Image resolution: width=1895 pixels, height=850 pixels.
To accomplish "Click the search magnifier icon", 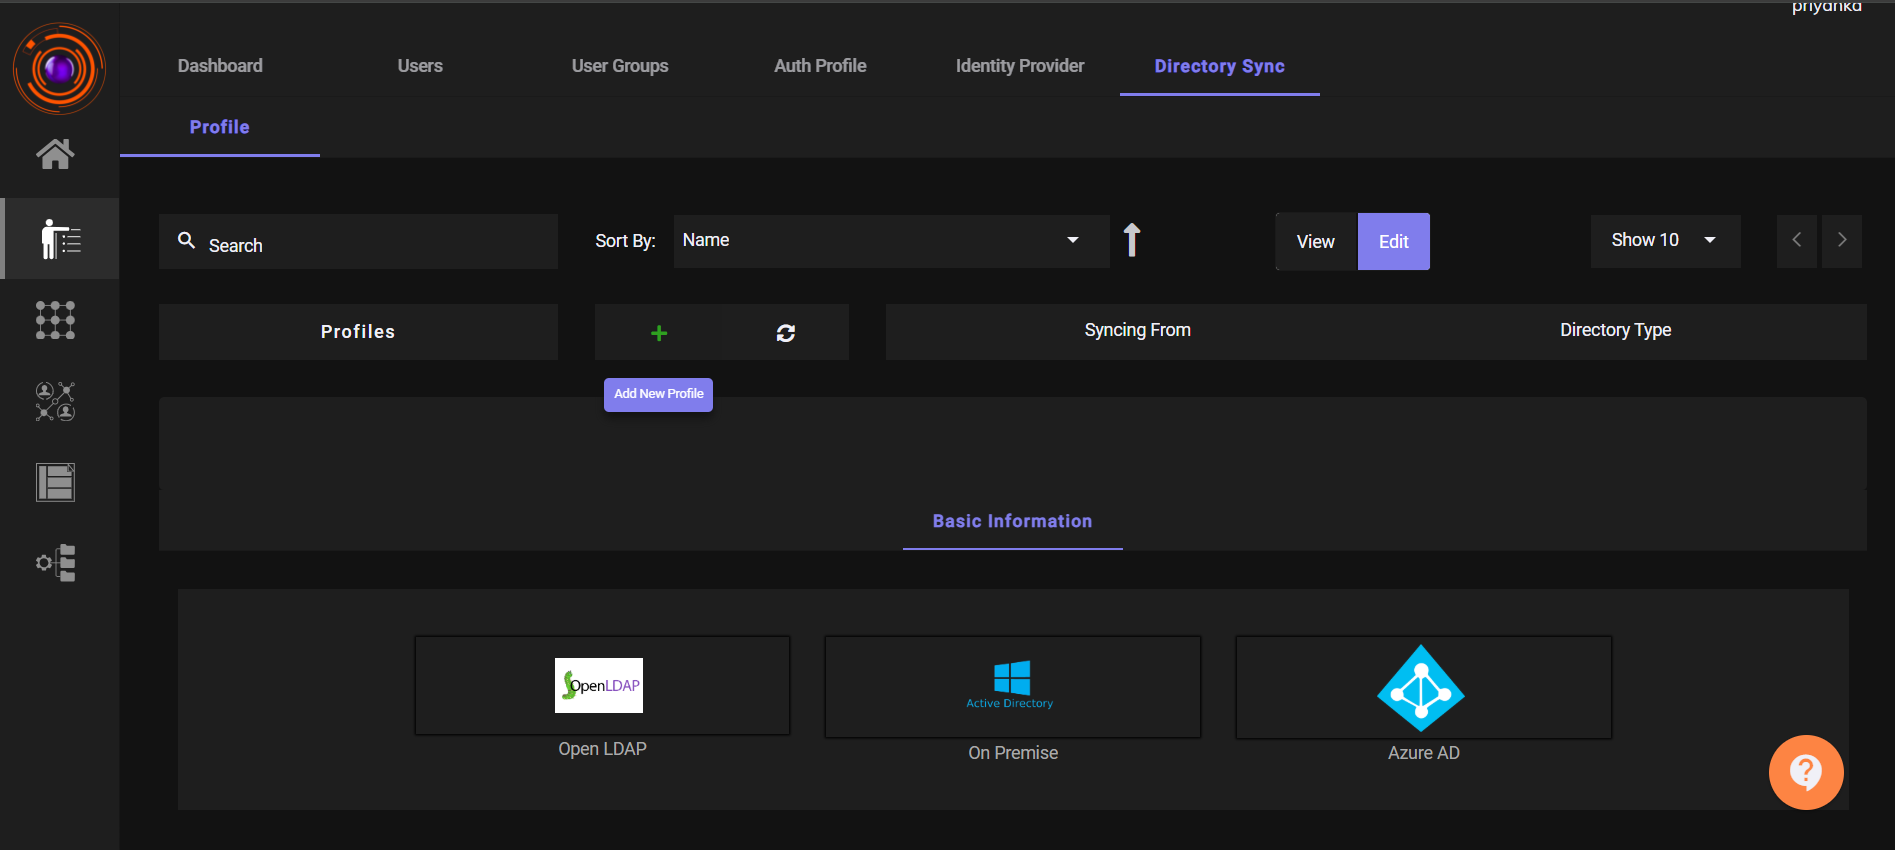I will pos(186,240).
